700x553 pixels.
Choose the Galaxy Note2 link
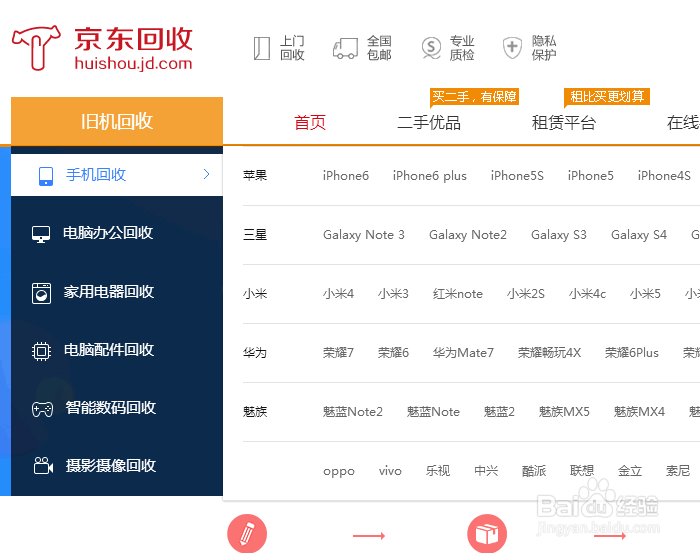(468, 235)
